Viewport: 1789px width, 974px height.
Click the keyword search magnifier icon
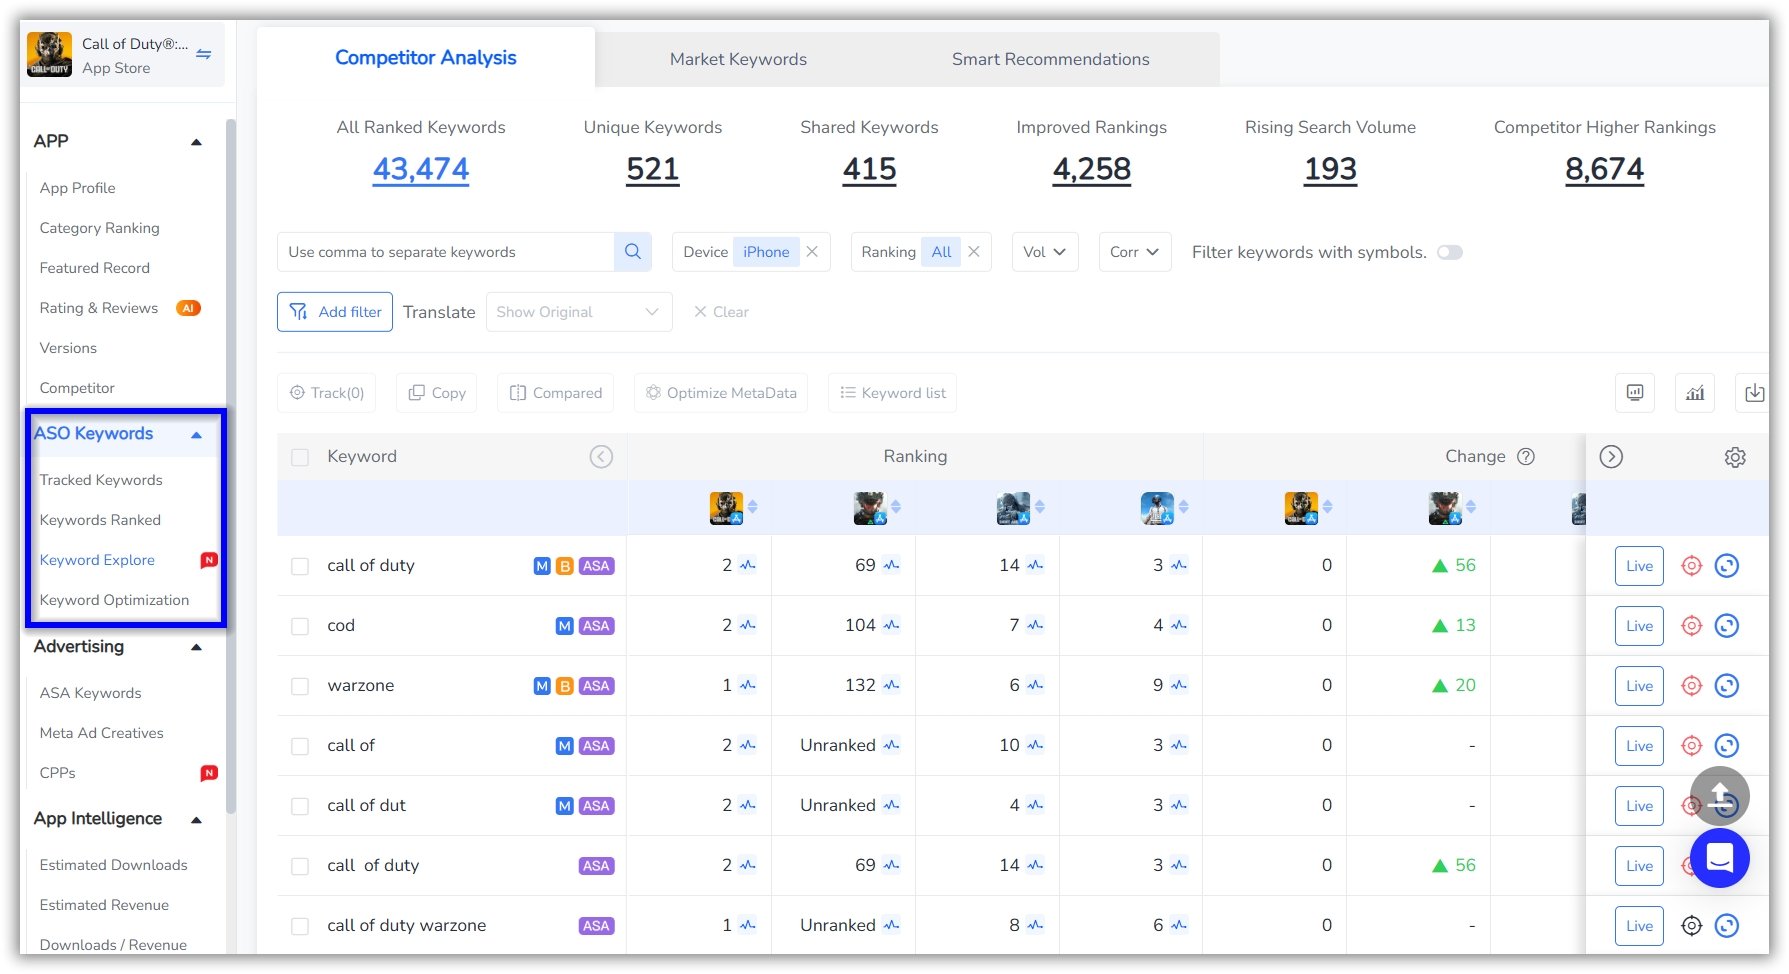click(x=632, y=252)
